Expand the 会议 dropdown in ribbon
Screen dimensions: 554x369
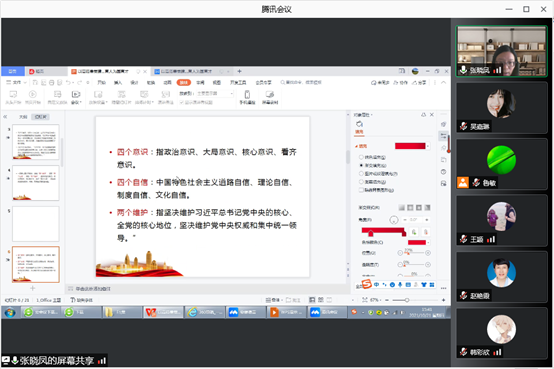pyautogui.click(x=76, y=102)
